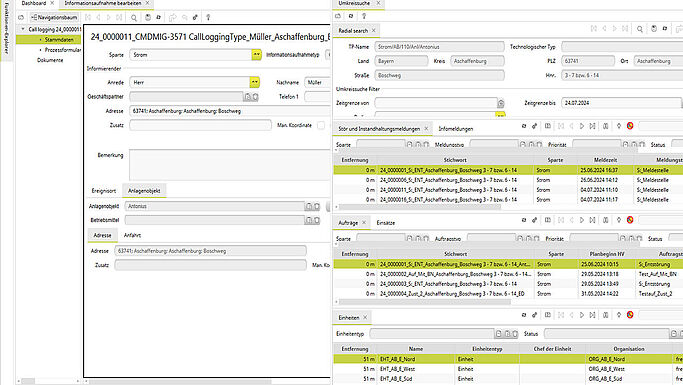This screenshot has height=385, width=683.
Task: Open help in Informationsaufnahme toolbar
Action: pos(208,17)
